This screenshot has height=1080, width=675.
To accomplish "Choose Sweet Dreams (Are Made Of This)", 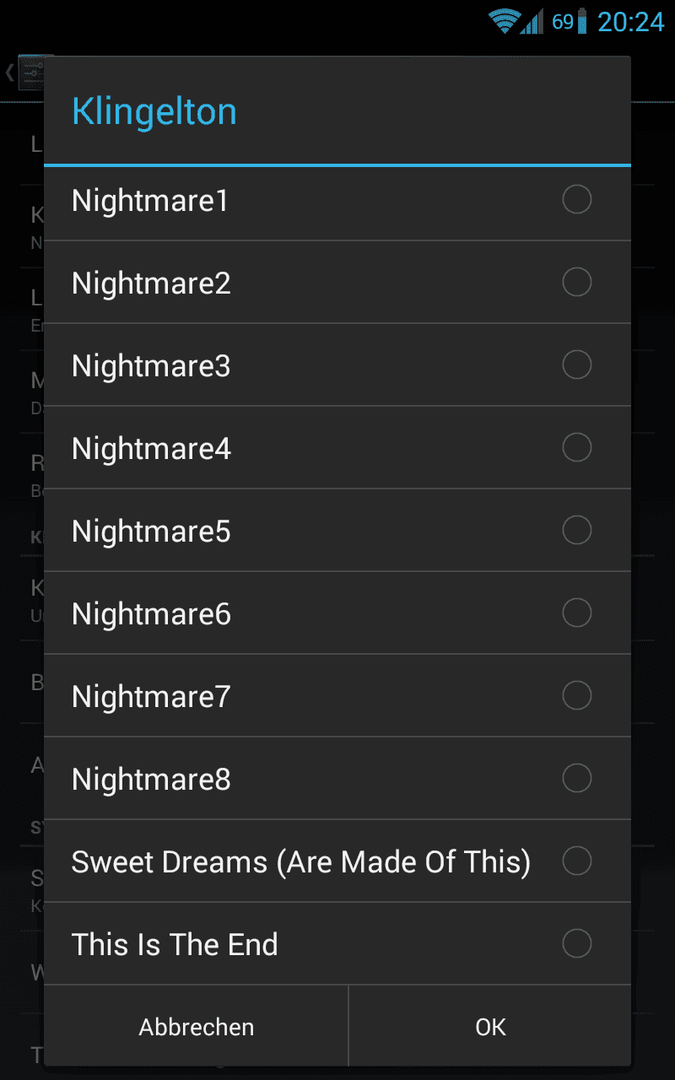I will click(x=338, y=861).
